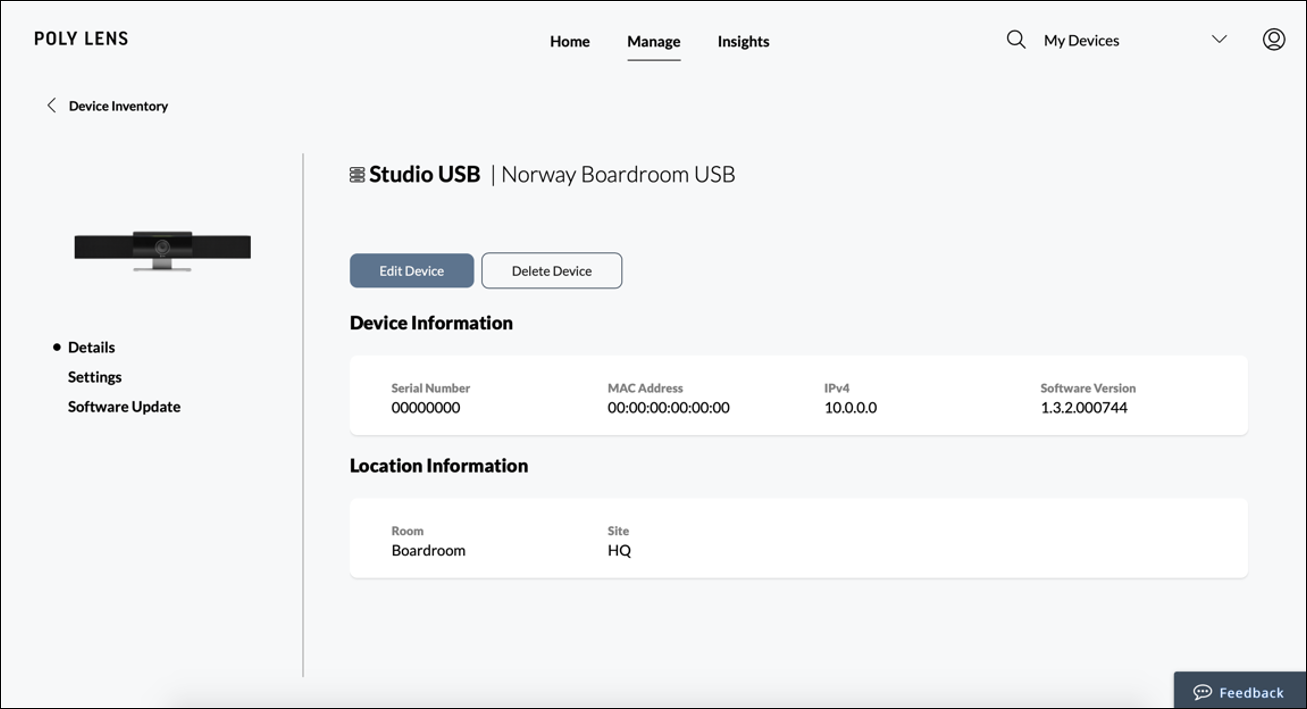Select the Serial Number value 00000000
The height and width of the screenshot is (709, 1307).
tap(427, 407)
